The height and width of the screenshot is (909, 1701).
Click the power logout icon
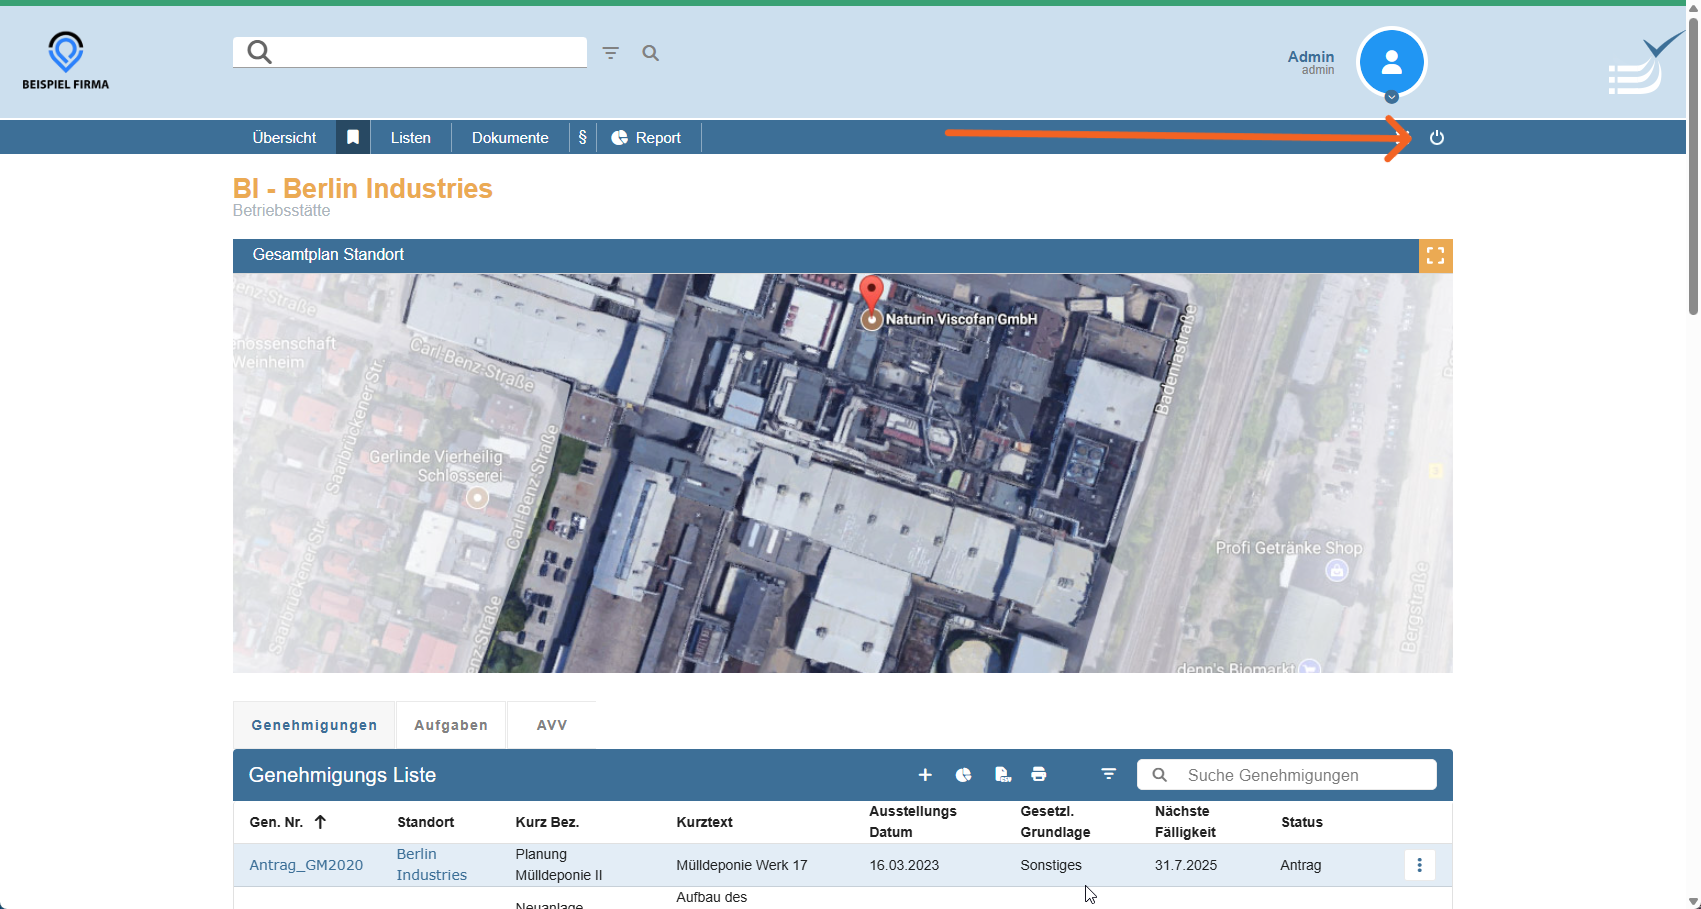click(1436, 138)
